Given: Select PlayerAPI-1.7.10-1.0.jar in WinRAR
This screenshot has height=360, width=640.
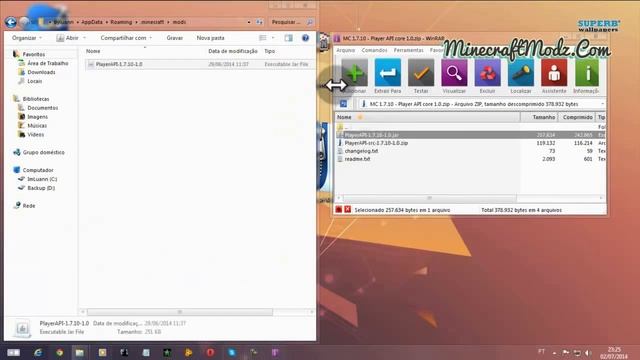Looking at the screenshot, I should 471,135.
